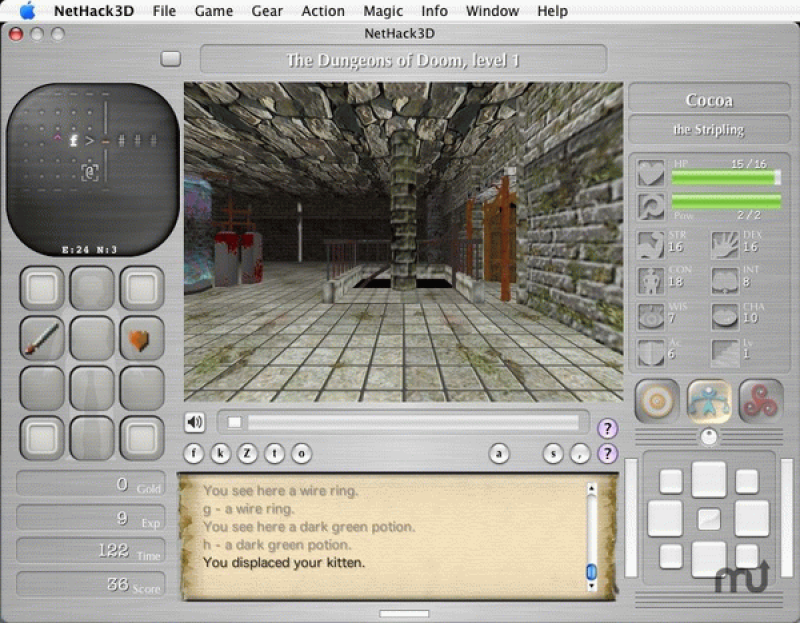Toggle the speaker sound icon
Image resolution: width=800 pixels, height=623 pixels.
click(x=195, y=422)
